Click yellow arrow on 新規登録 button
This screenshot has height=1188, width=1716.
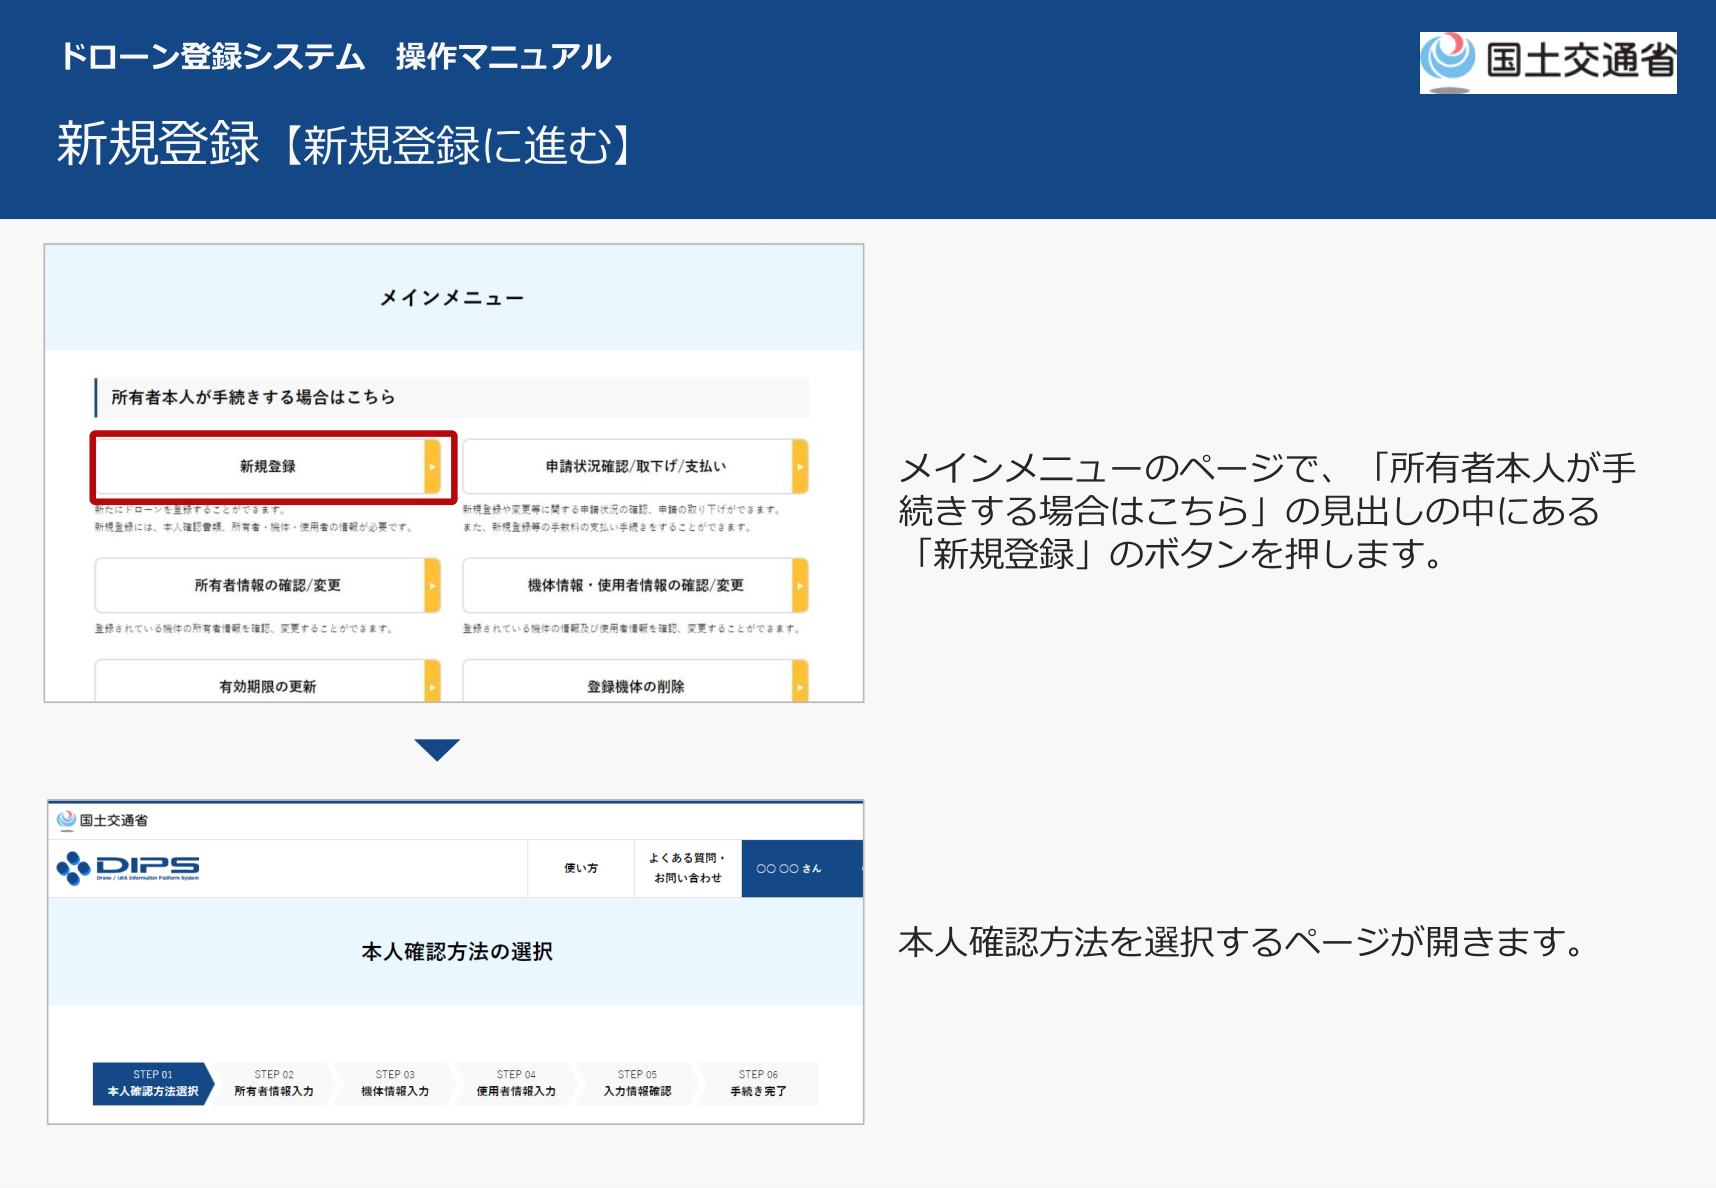432,466
